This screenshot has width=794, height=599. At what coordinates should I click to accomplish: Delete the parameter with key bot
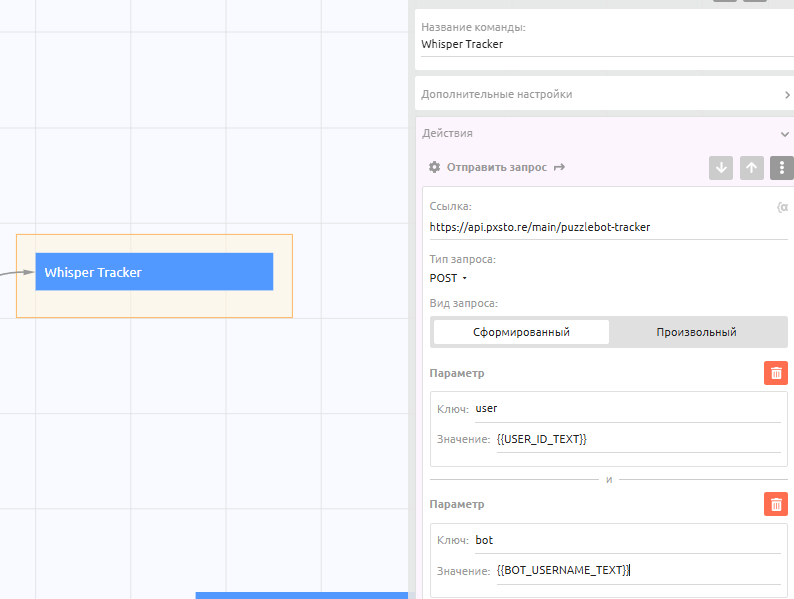pos(775,504)
